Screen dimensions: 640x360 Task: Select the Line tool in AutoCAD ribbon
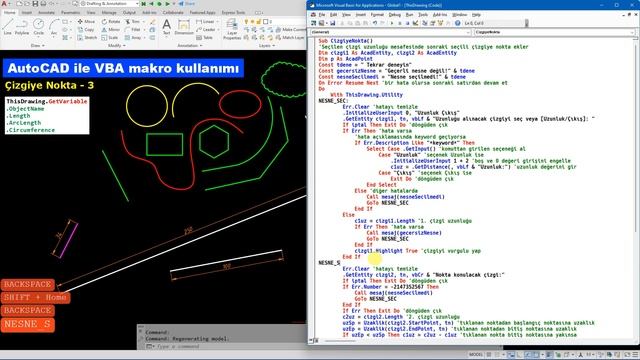coord(7,27)
